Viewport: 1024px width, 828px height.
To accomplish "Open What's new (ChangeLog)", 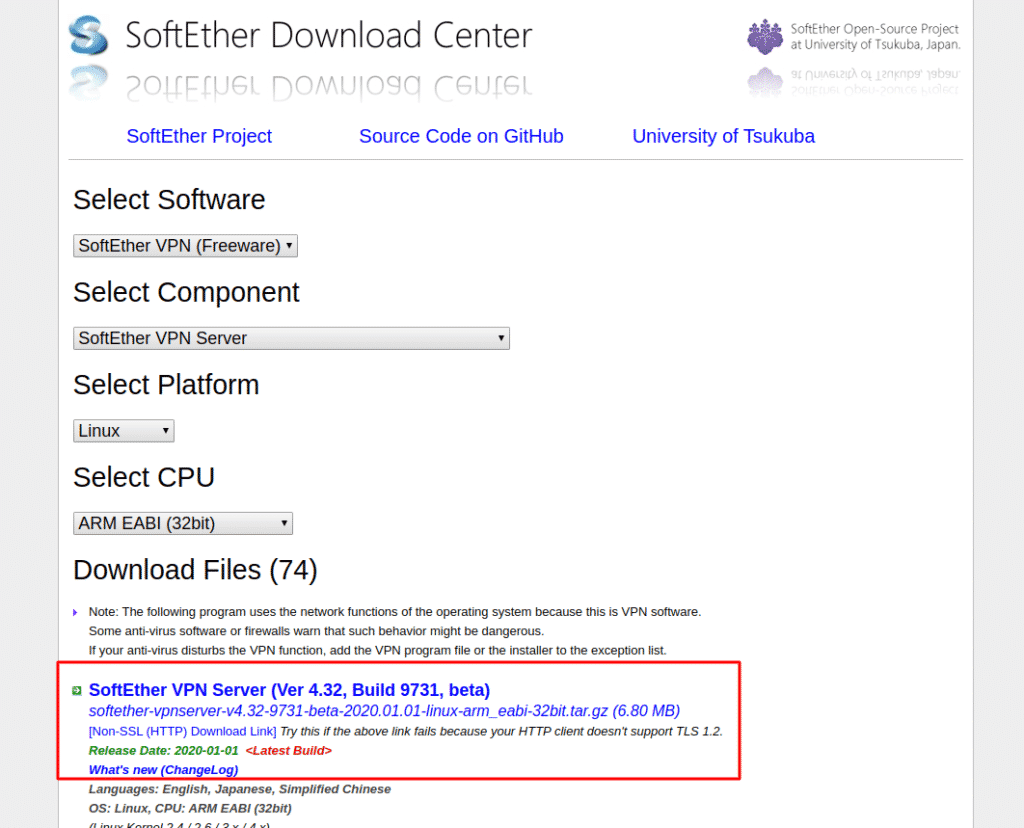I will pyautogui.click(x=163, y=770).
